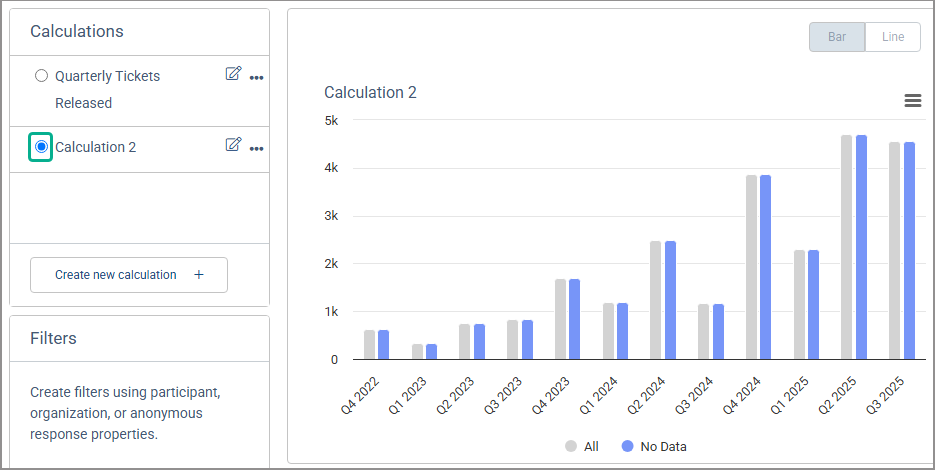Click the Create new calculation button
Screen dimensions: 935x470
click(x=129, y=275)
